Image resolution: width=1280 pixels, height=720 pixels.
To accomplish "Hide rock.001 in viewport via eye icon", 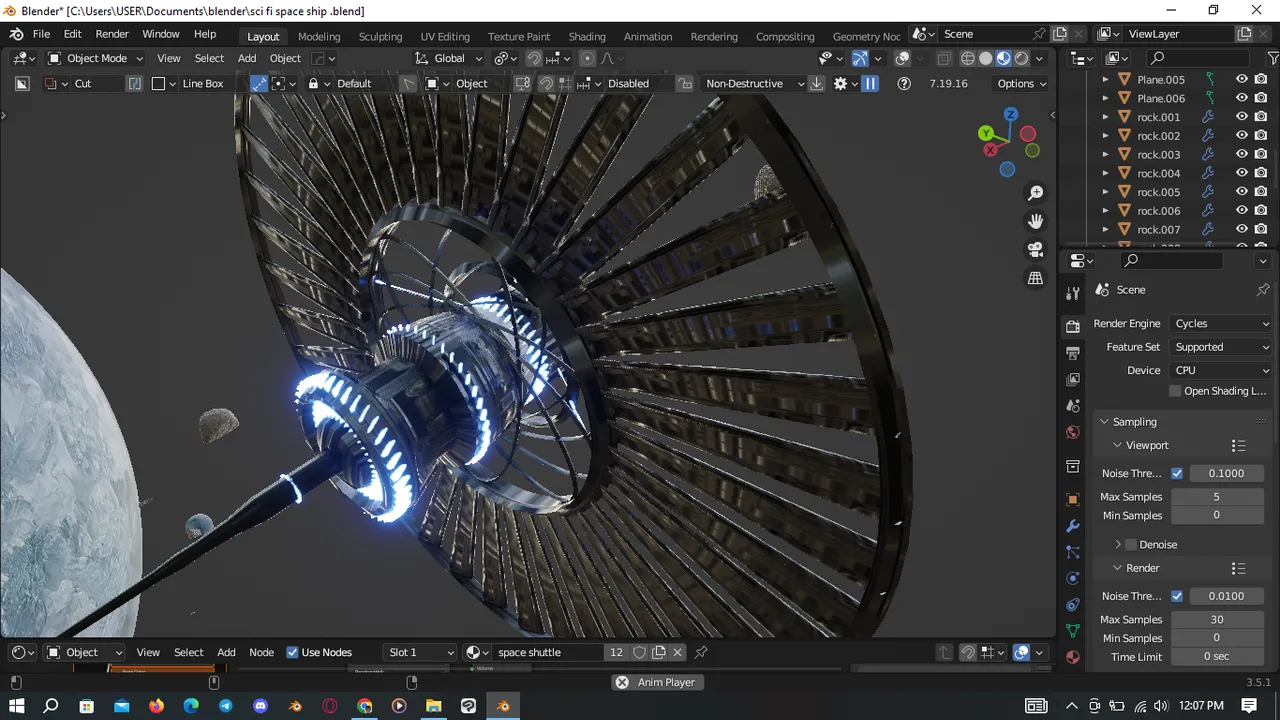I will pyautogui.click(x=1242, y=117).
